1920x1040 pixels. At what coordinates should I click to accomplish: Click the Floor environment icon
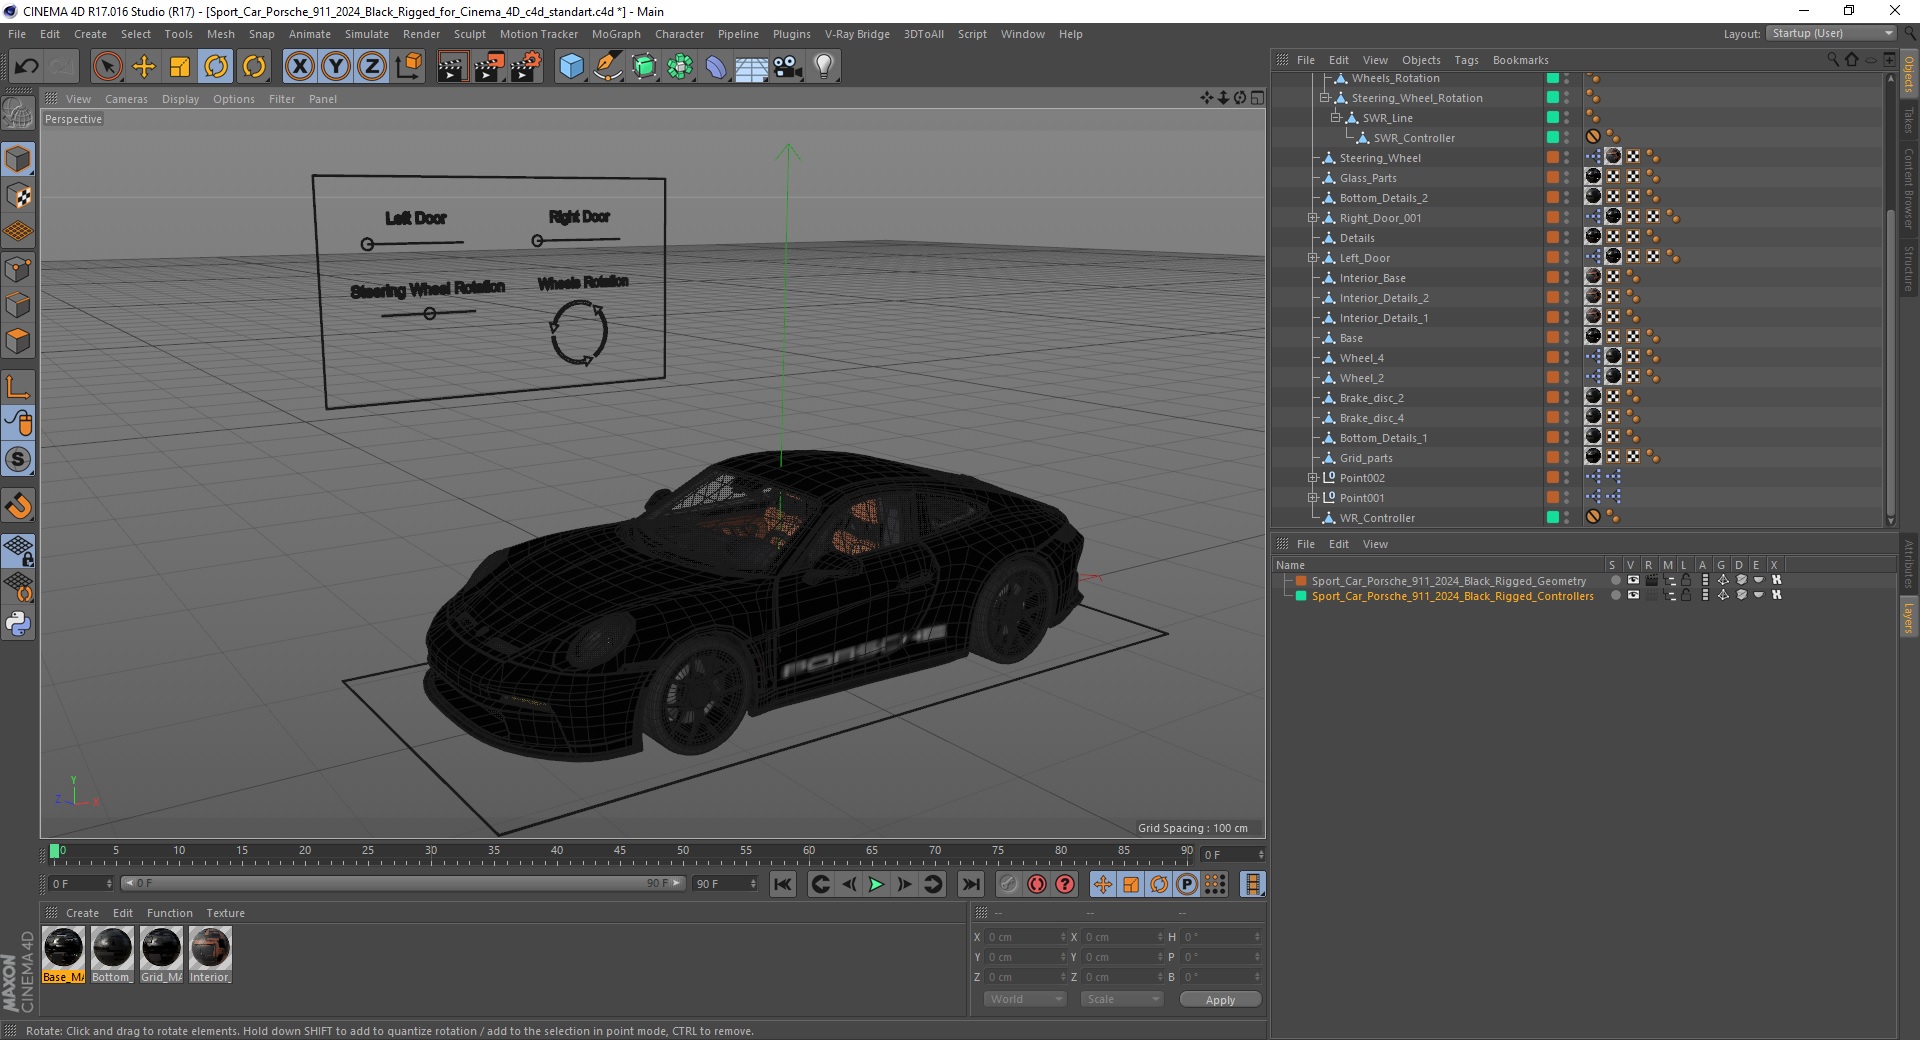coord(752,67)
